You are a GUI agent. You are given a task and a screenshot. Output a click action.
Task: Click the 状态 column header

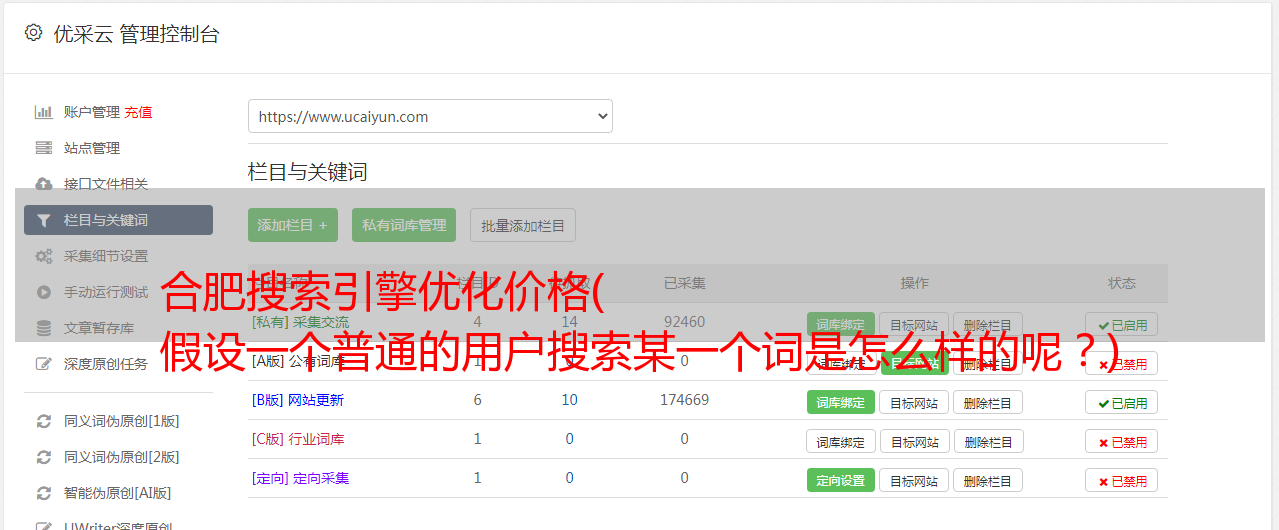1122,283
